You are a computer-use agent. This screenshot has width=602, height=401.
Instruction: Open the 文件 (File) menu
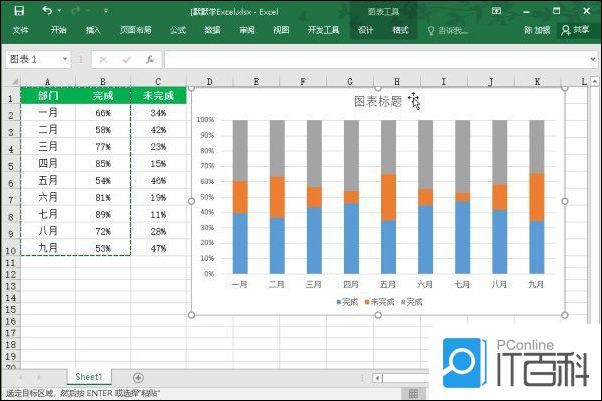click(20, 30)
